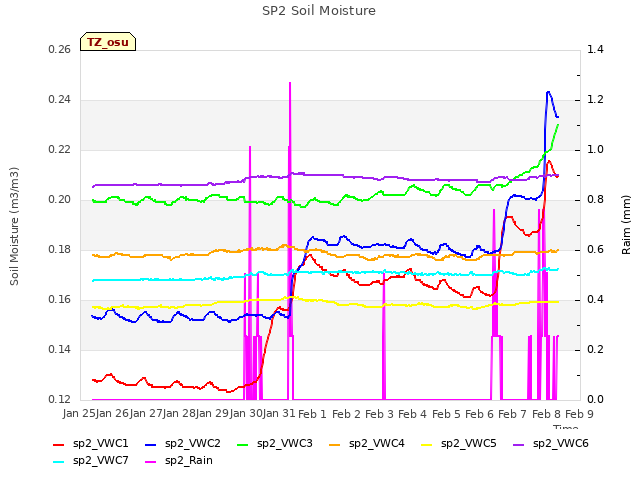Screen dimensions: 640x480
Task: Click the yellow sp2_VWC5 legend swatch
Action: point(426,444)
